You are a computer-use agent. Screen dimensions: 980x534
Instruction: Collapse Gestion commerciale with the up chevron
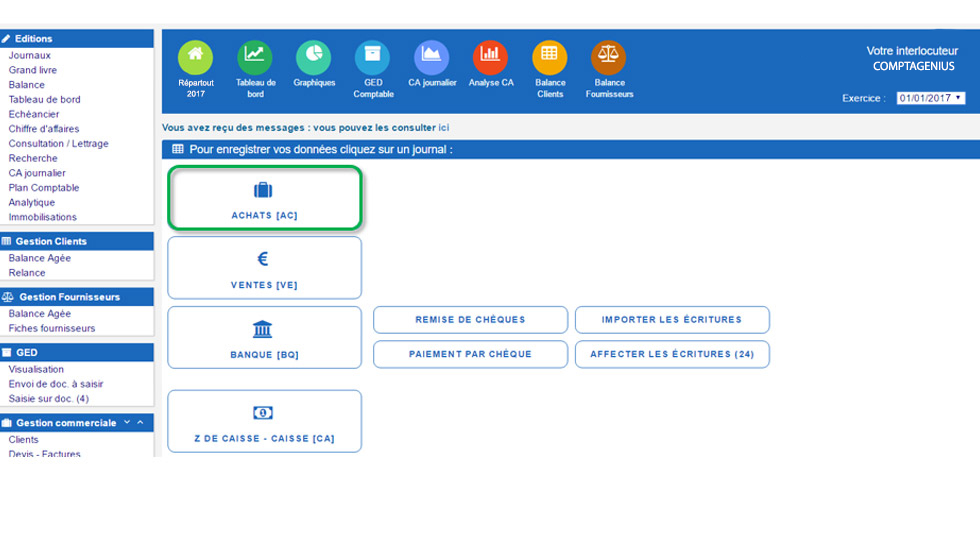point(141,423)
